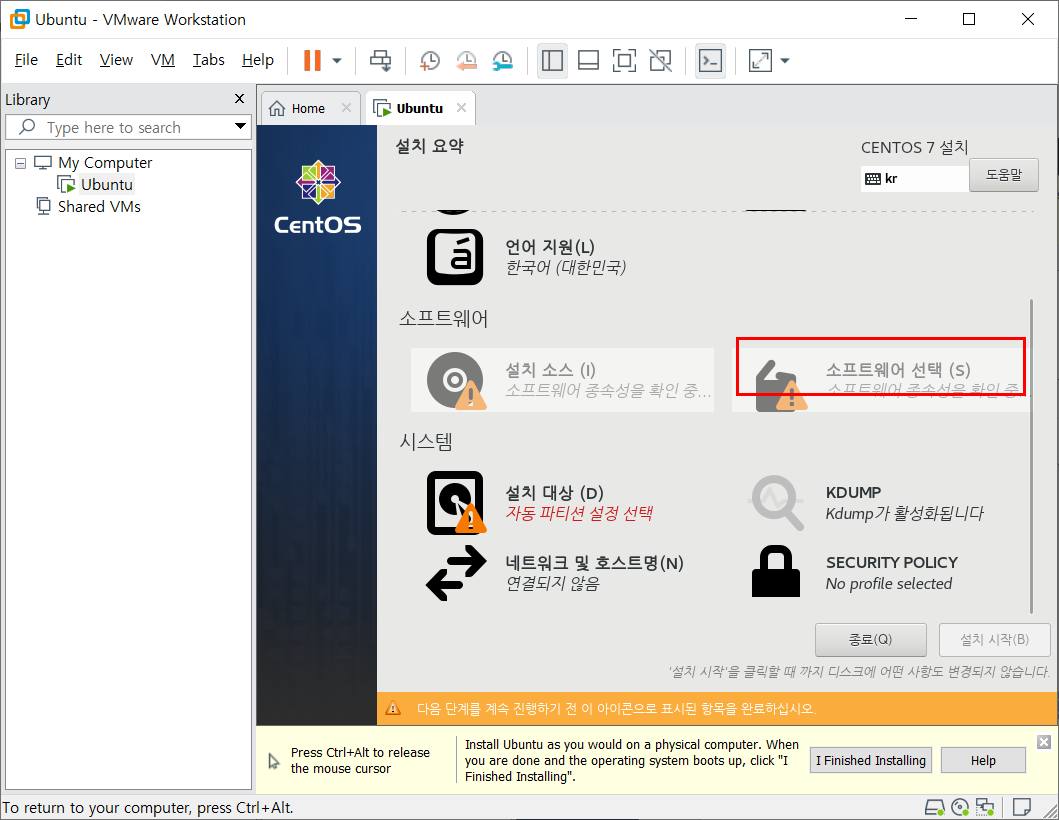The image size is (1059, 820).
Task: Open 소프트웨어 선택 (S) software selection
Action: [881, 380]
